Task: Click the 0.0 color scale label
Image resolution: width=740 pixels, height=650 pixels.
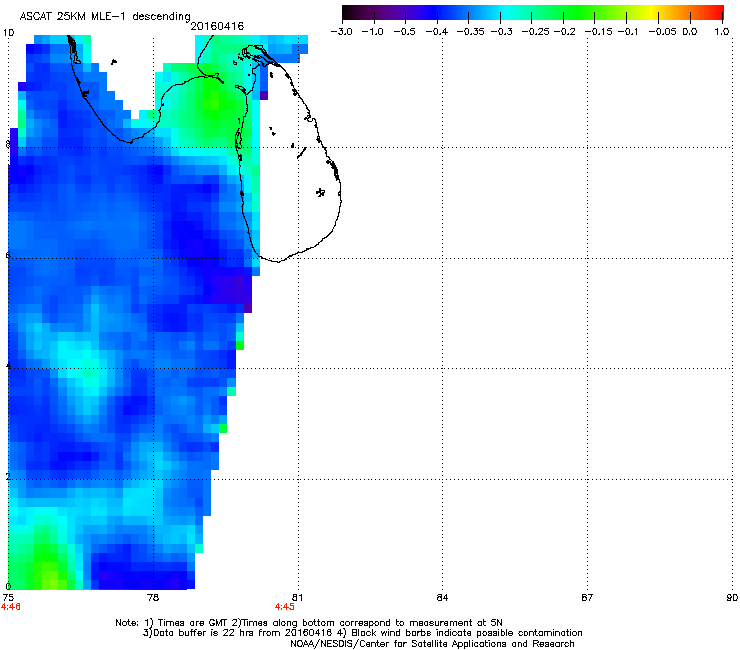Action: 690,32
